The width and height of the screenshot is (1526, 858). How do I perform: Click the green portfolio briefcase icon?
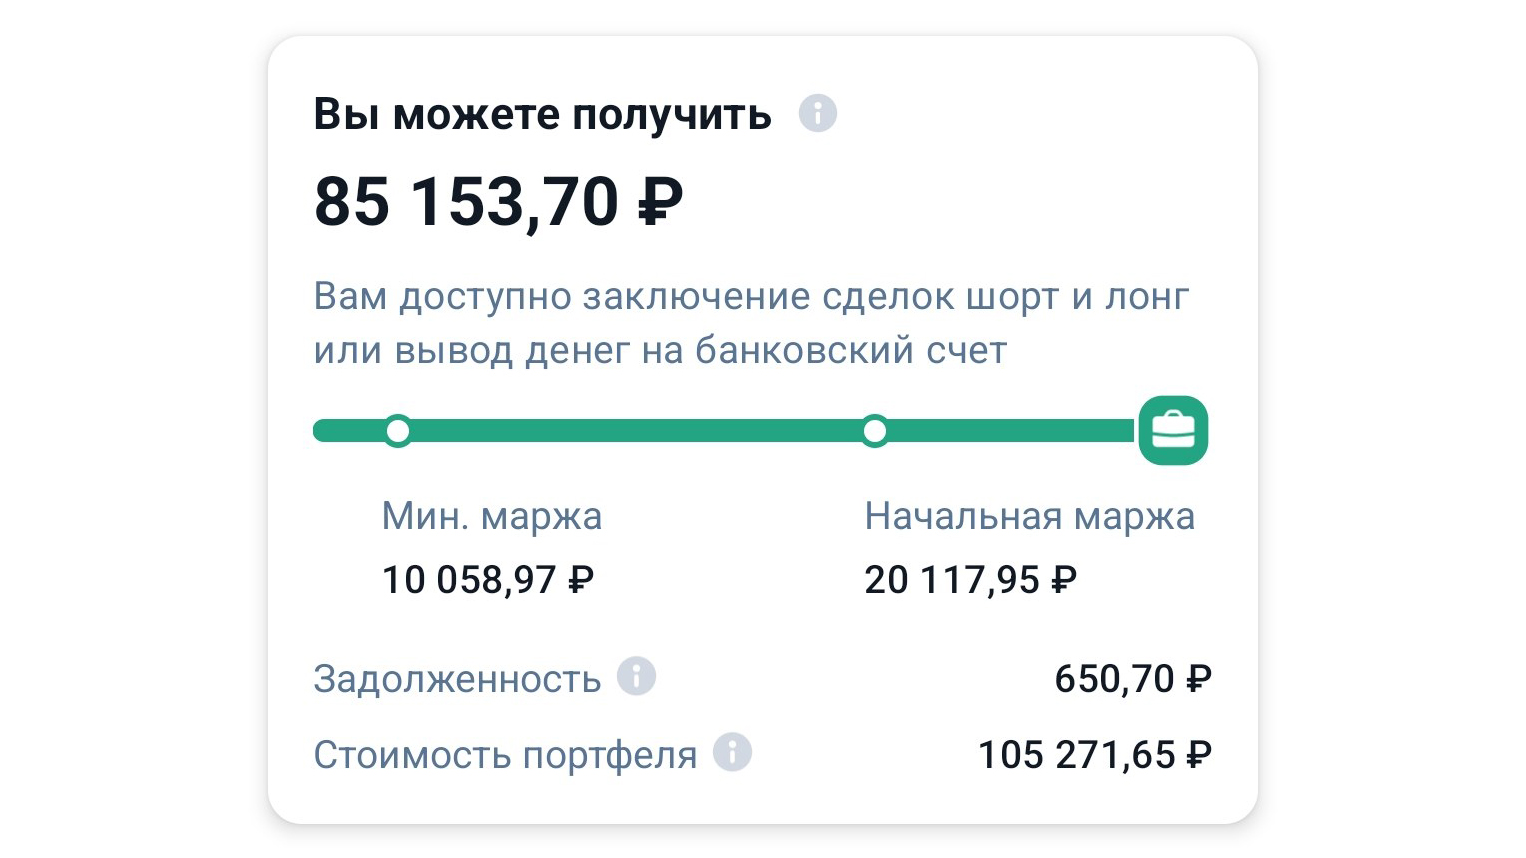coord(1173,431)
